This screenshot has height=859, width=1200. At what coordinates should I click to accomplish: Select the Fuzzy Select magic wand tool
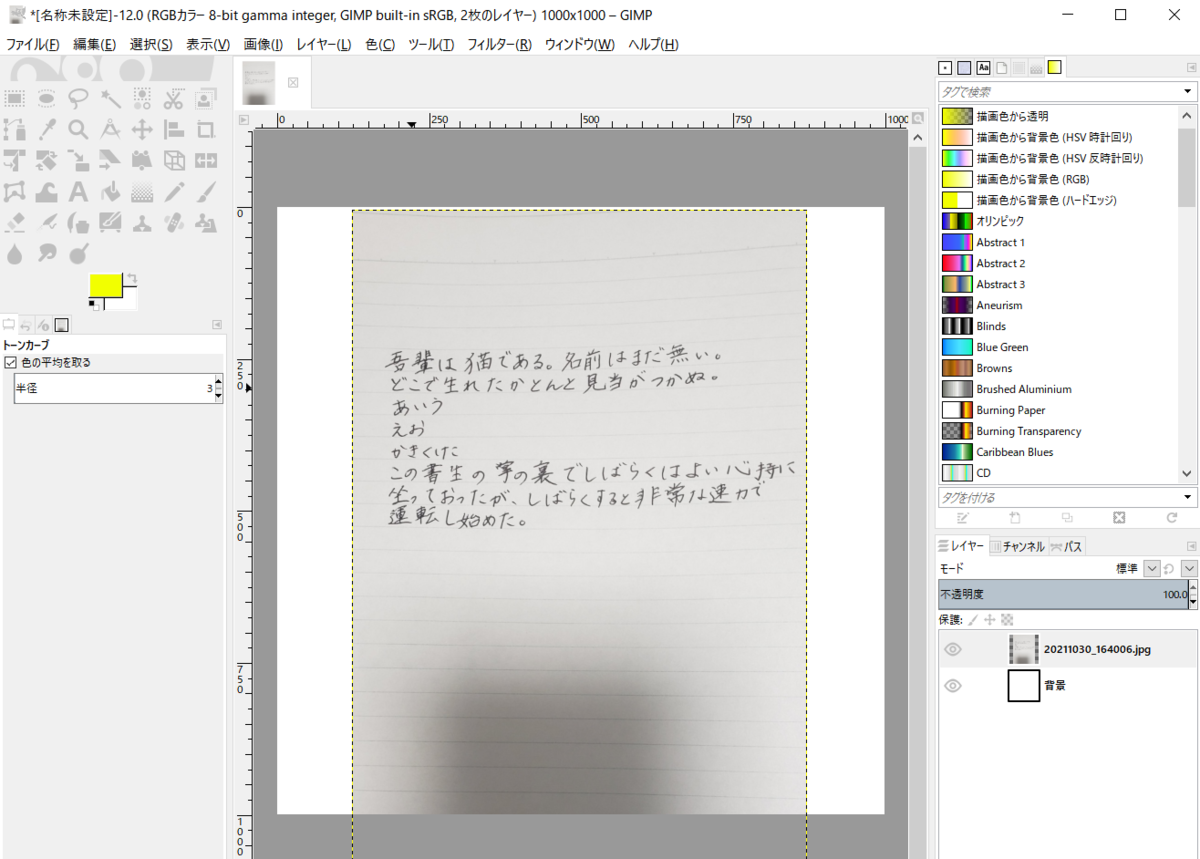[x=110, y=98]
